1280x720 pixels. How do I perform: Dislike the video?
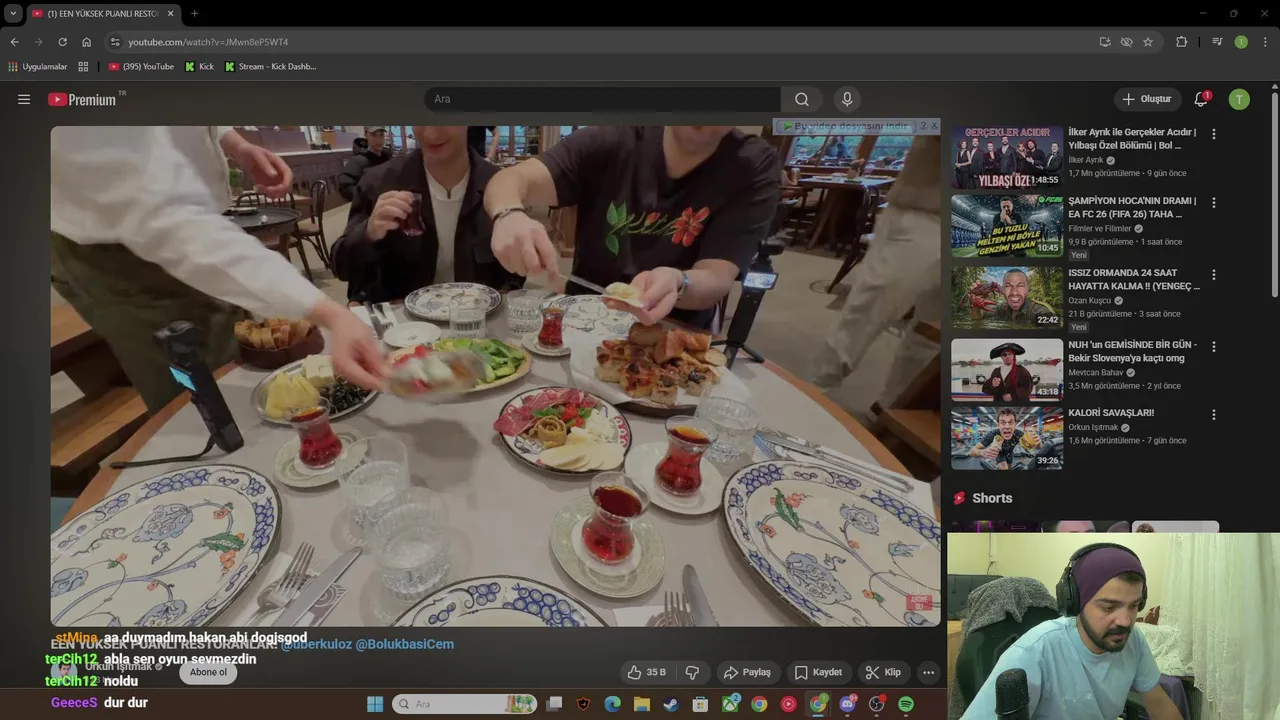691,672
